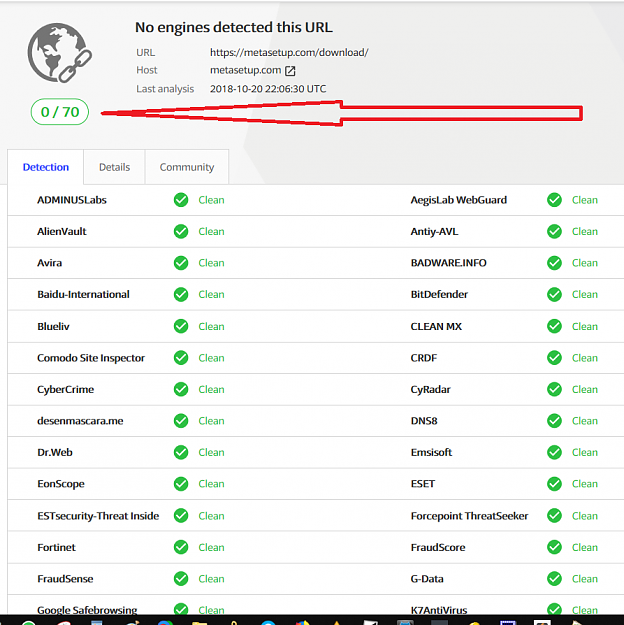Click the AlienVault engine name
Screen dimensions: 624x625
pyautogui.click(x=62, y=232)
